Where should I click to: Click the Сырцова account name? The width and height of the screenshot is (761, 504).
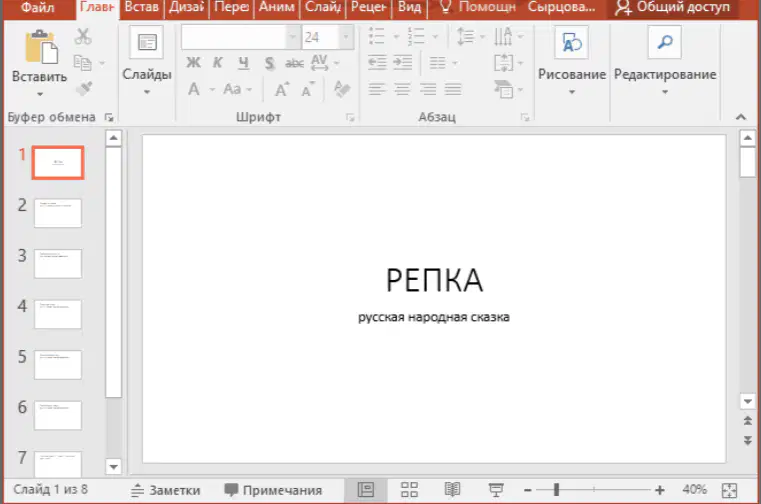pyautogui.click(x=561, y=7)
